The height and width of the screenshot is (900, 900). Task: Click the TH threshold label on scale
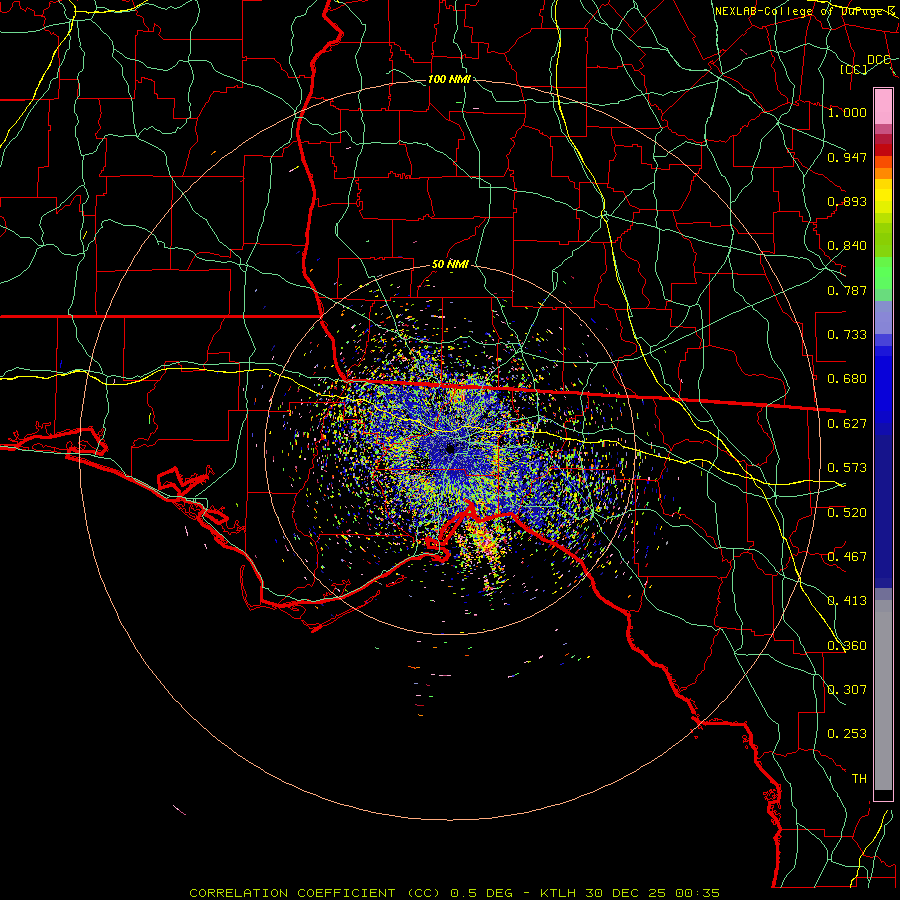(x=859, y=779)
